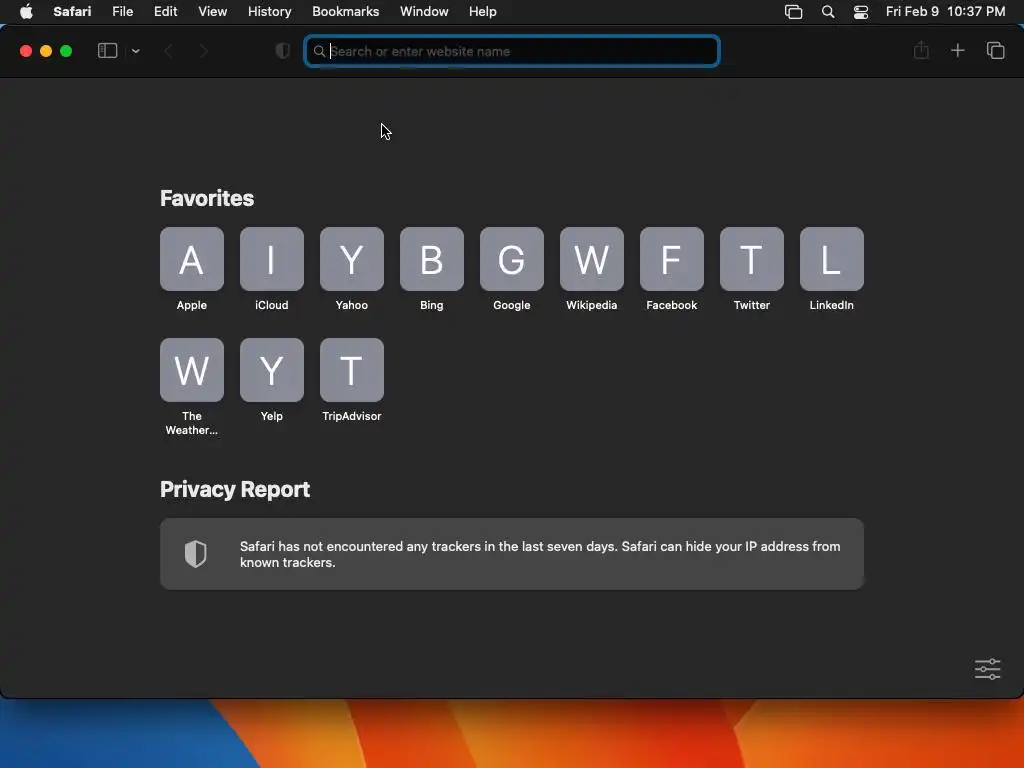Open the Facebook favorite tile

[x=671, y=259]
